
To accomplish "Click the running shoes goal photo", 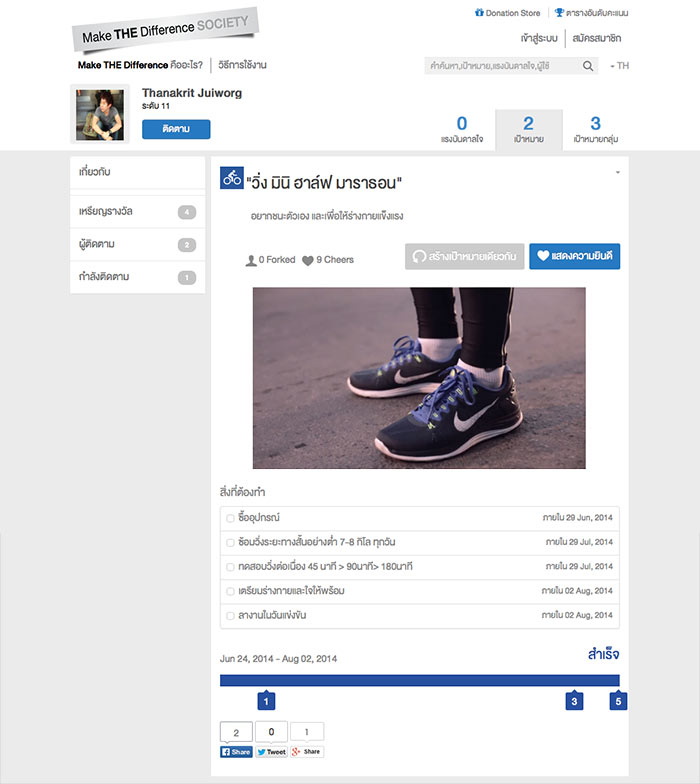I will (x=419, y=378).
